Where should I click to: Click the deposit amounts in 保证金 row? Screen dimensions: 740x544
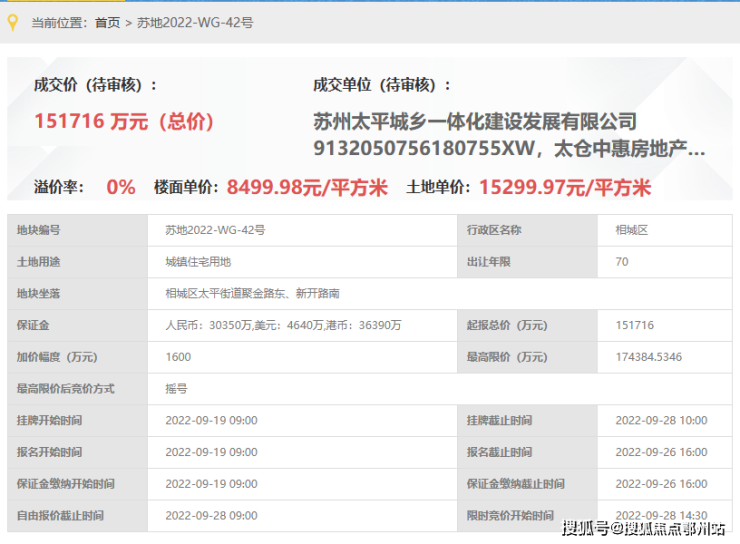[283, 325]
